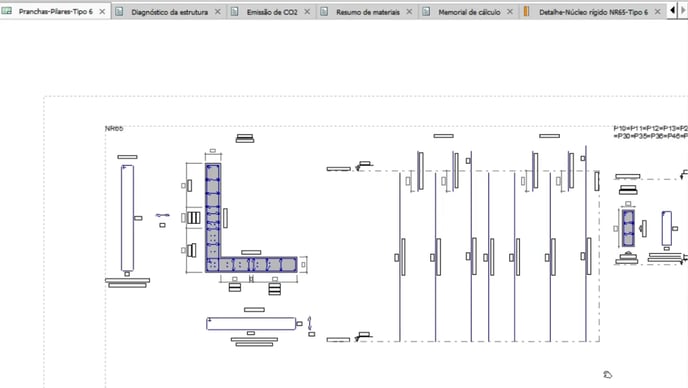Switch to the Diagnóstico da estrutura tab
The image size is (688, 388).
click(169, 12)
